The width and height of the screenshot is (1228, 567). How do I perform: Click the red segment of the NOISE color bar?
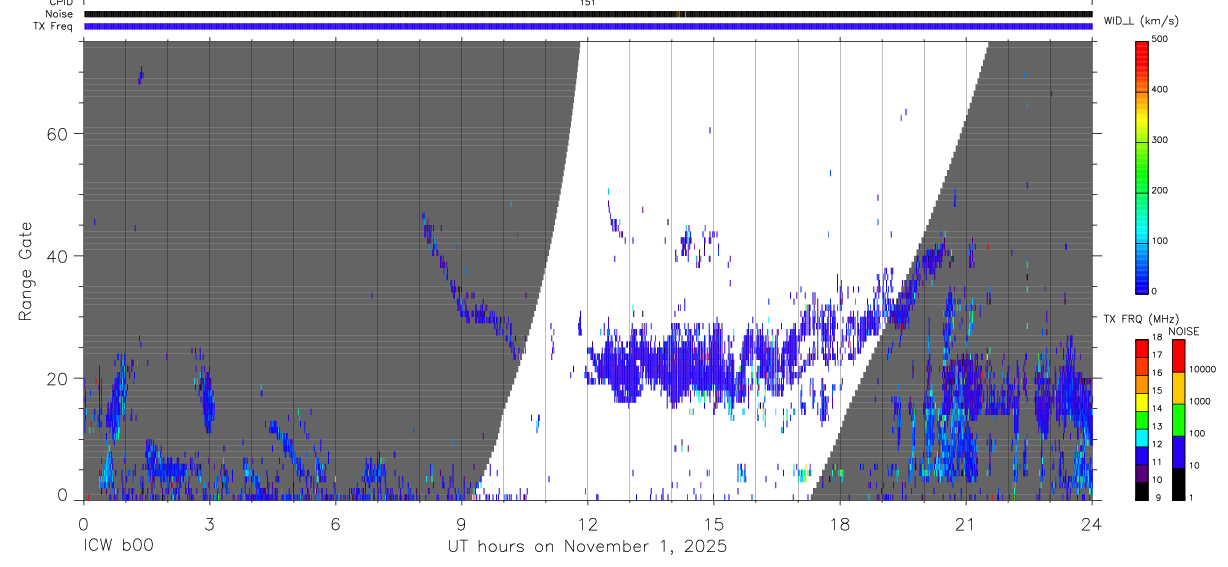tap(1178, 355)
